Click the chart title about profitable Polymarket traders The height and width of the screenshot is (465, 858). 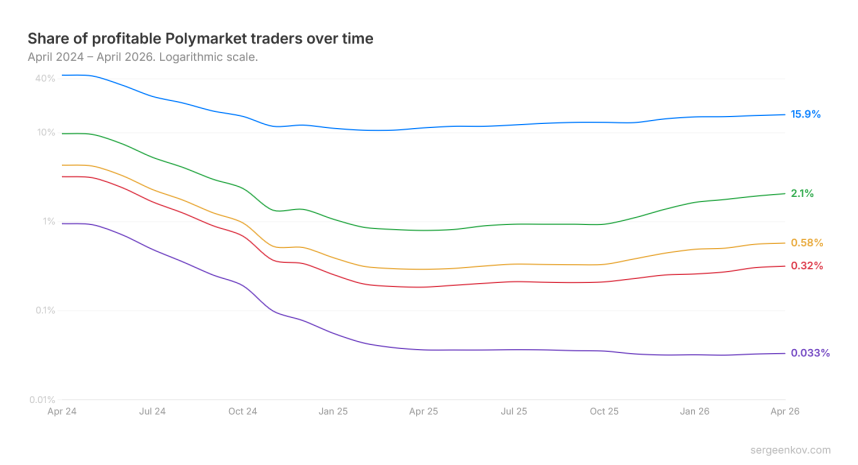tap(201, 38)
